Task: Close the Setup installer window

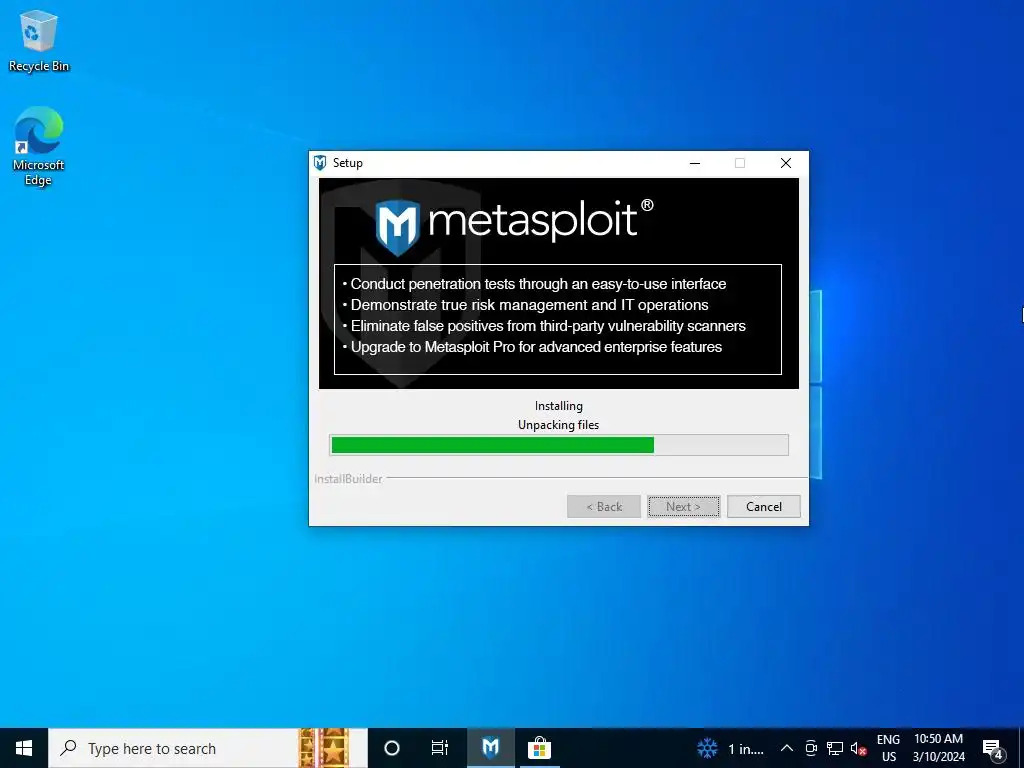Action: click(x=786, y=163)
